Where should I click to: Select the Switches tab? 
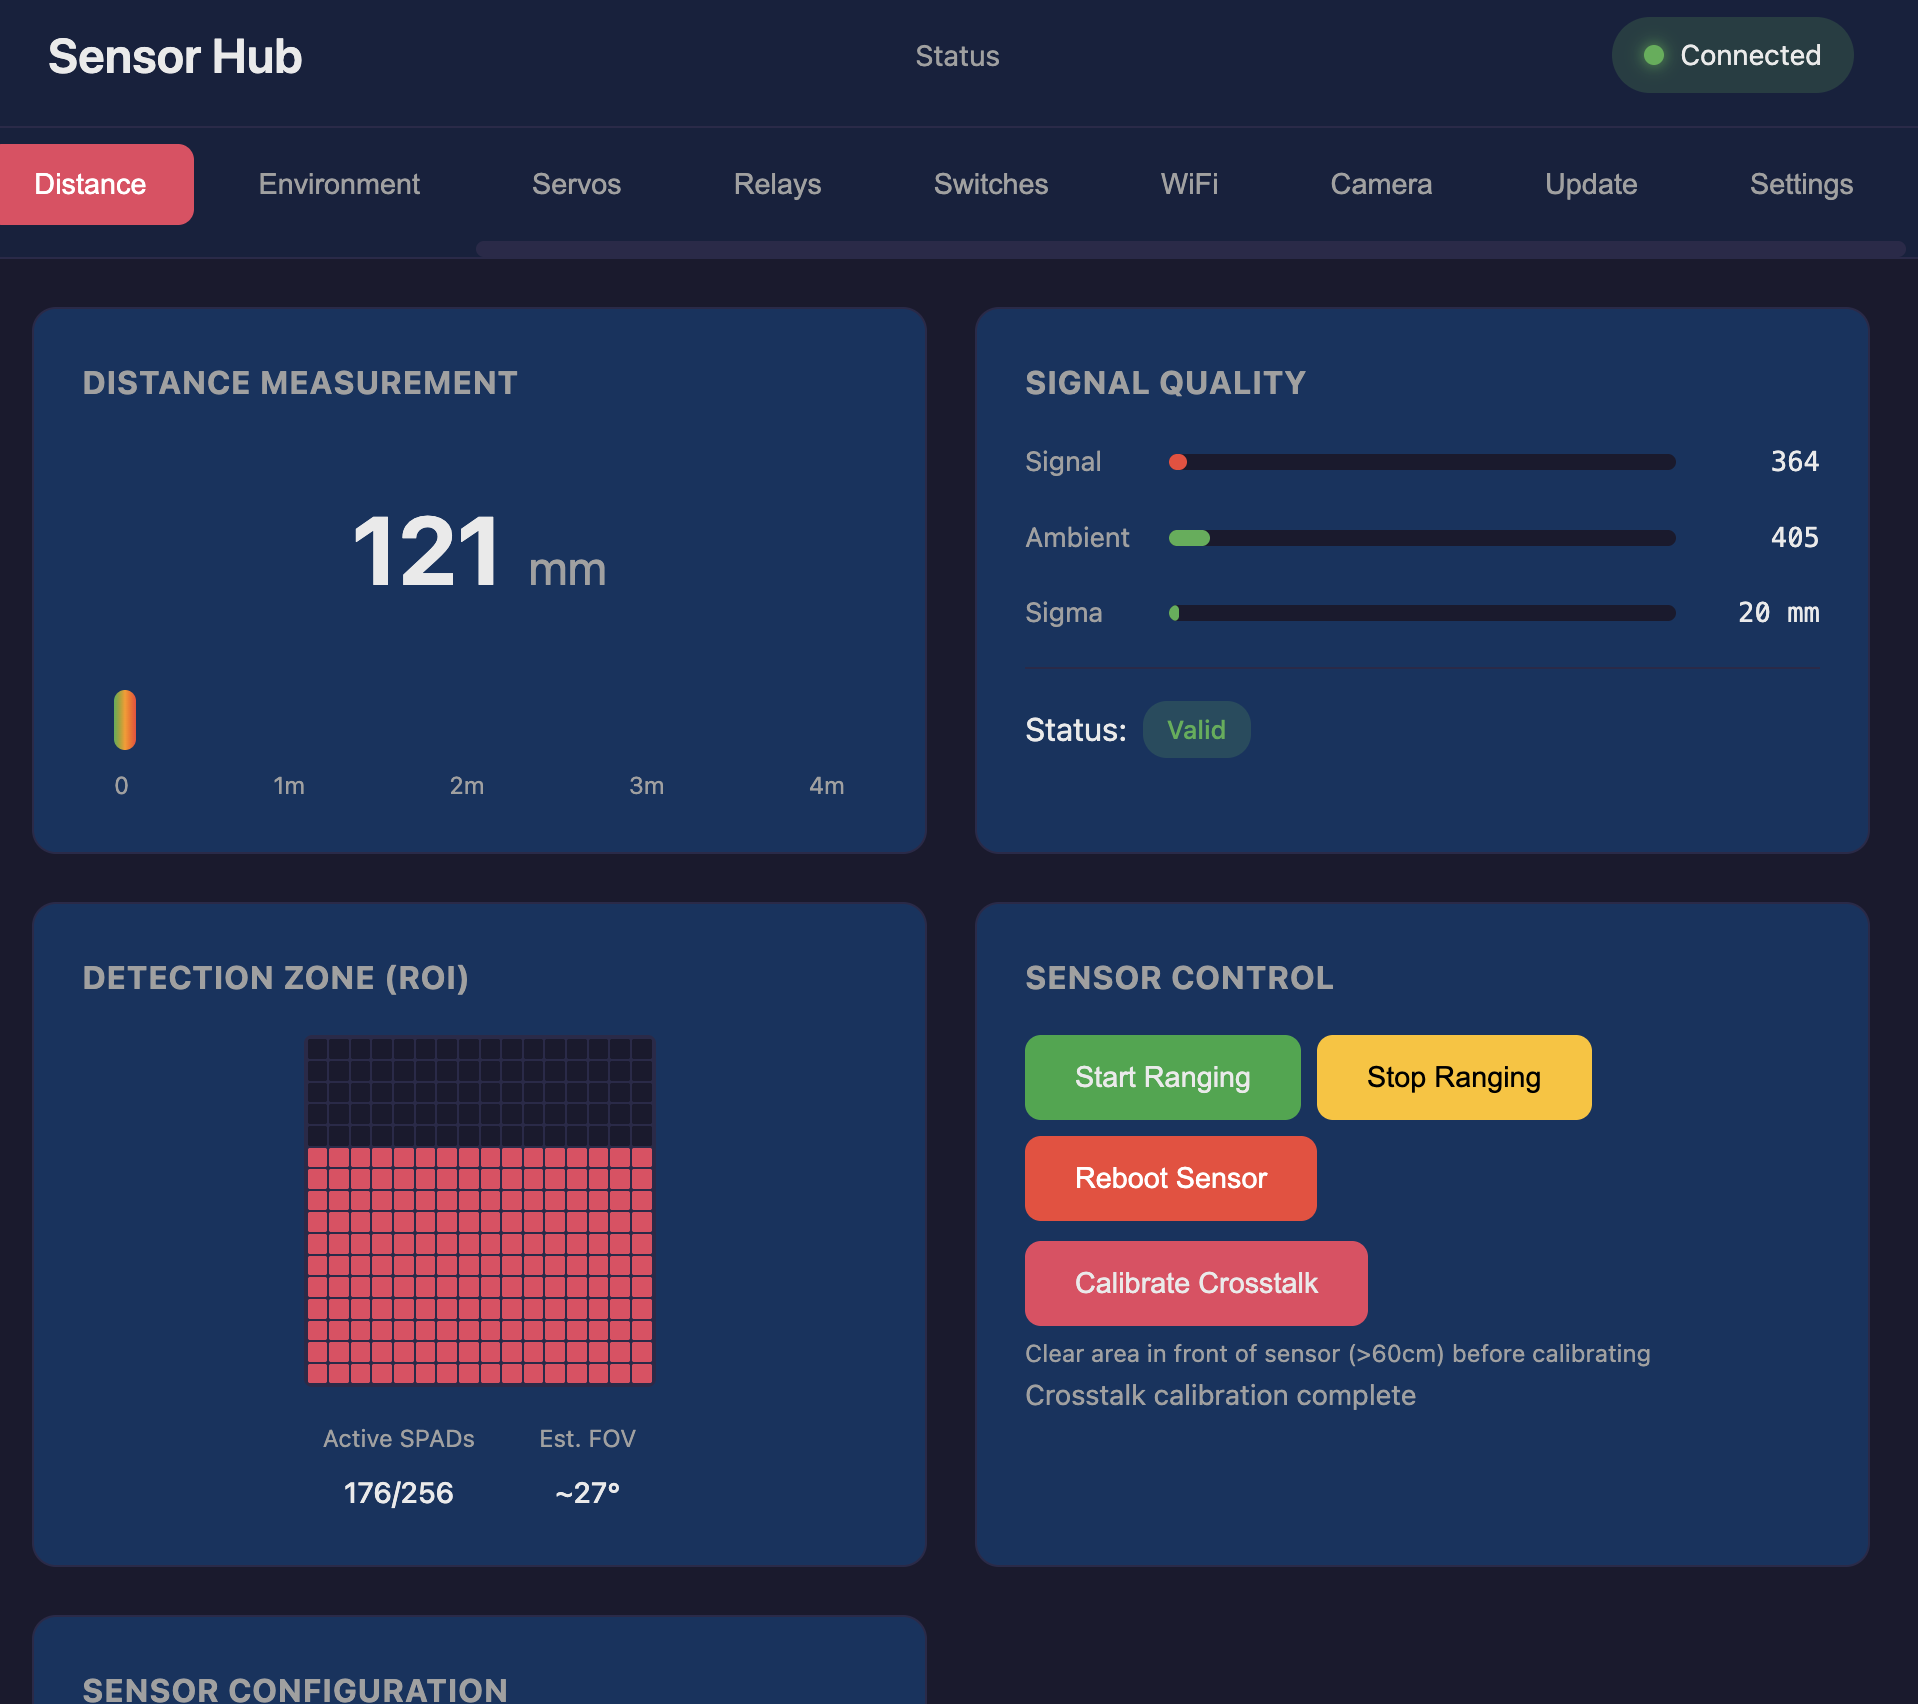[990, 184]
